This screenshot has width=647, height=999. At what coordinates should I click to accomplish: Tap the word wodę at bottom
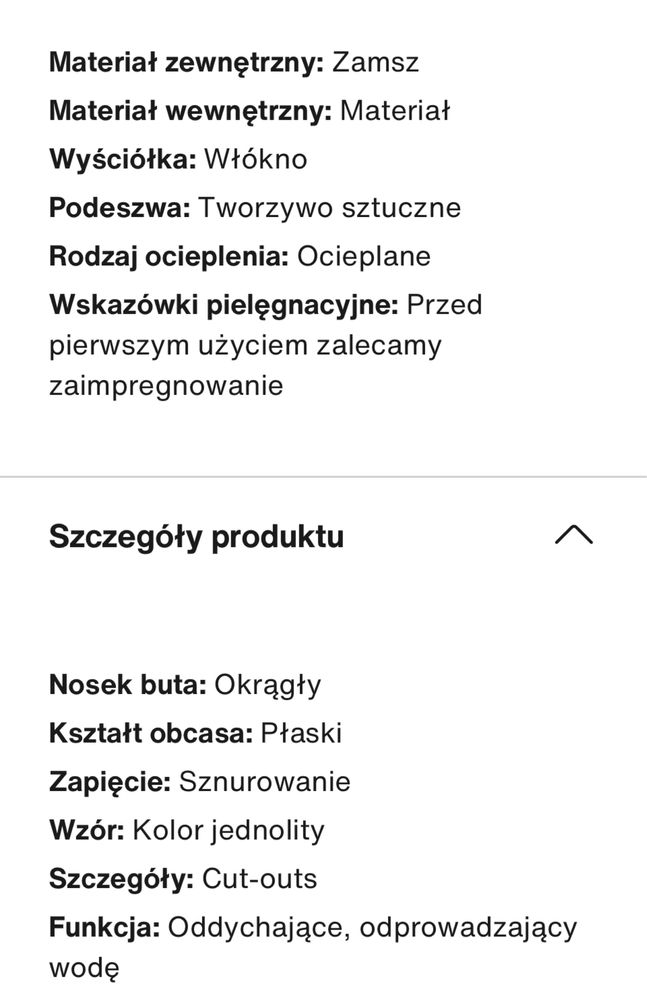pyautogui.click(x=83, y=968)
